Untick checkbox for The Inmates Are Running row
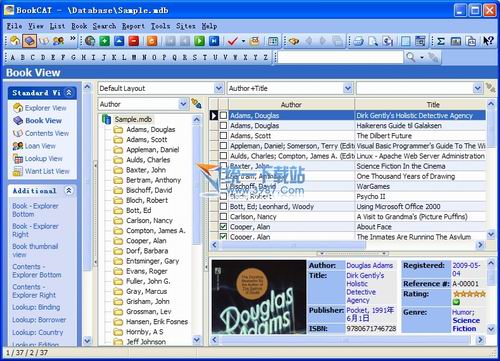The width and height of the screenshot is (500, 361). [223, 236]
